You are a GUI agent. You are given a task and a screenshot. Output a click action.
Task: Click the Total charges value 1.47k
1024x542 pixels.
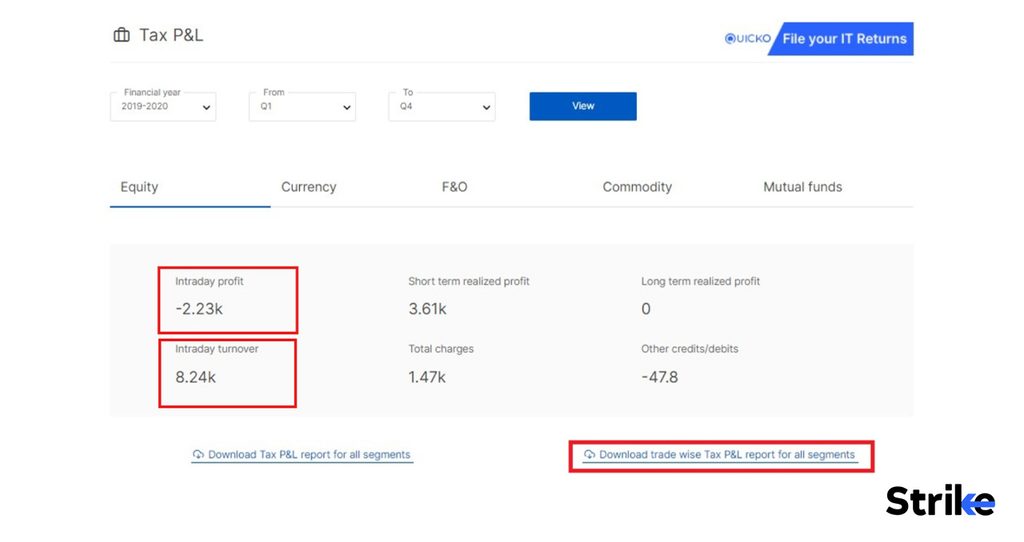(x=427, y=377)
